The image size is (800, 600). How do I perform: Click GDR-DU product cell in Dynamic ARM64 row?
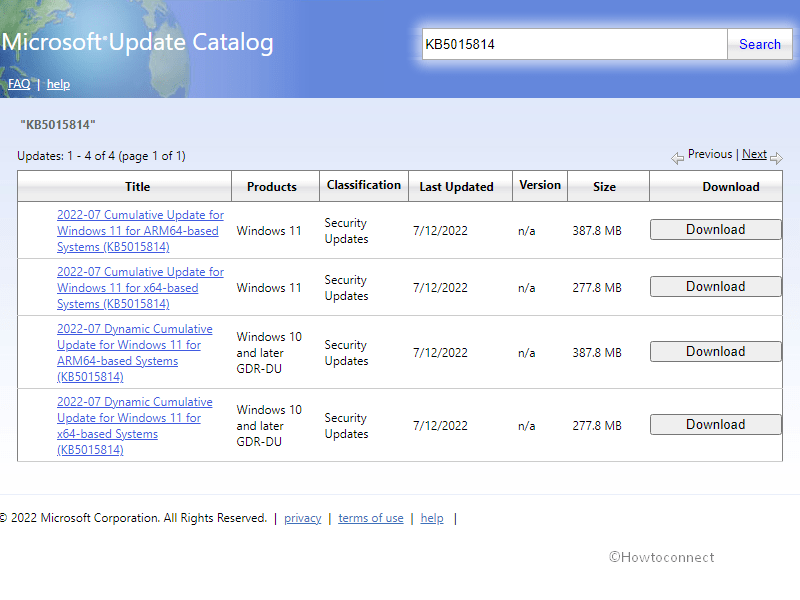(269, 353)
